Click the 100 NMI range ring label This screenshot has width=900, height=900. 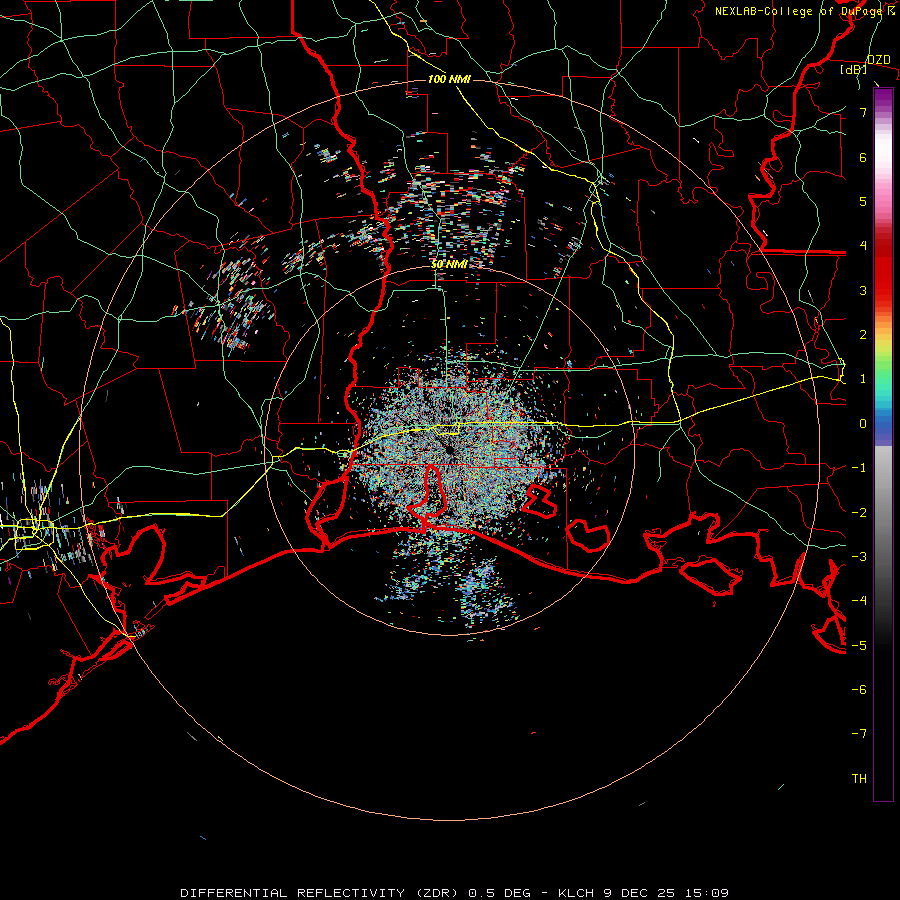449,79
